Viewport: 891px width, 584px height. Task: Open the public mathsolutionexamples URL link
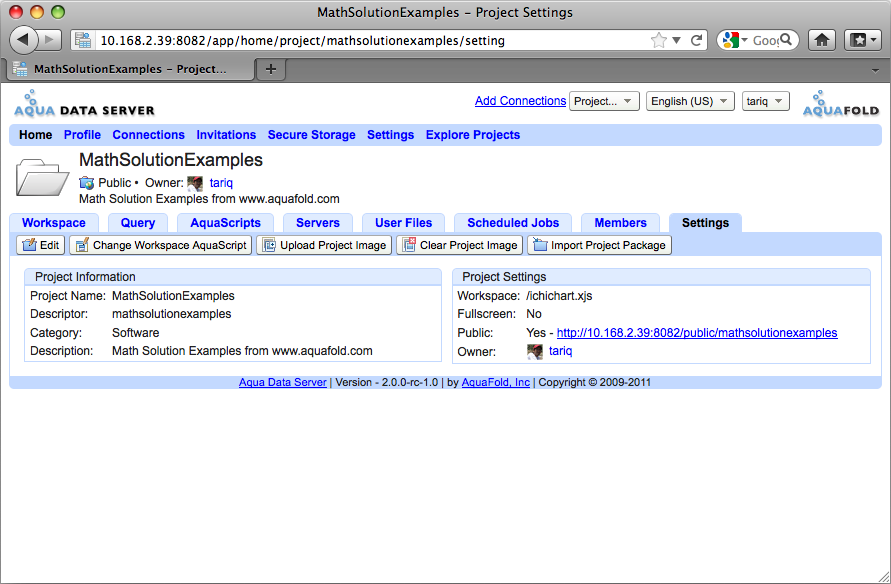point(697,333)
